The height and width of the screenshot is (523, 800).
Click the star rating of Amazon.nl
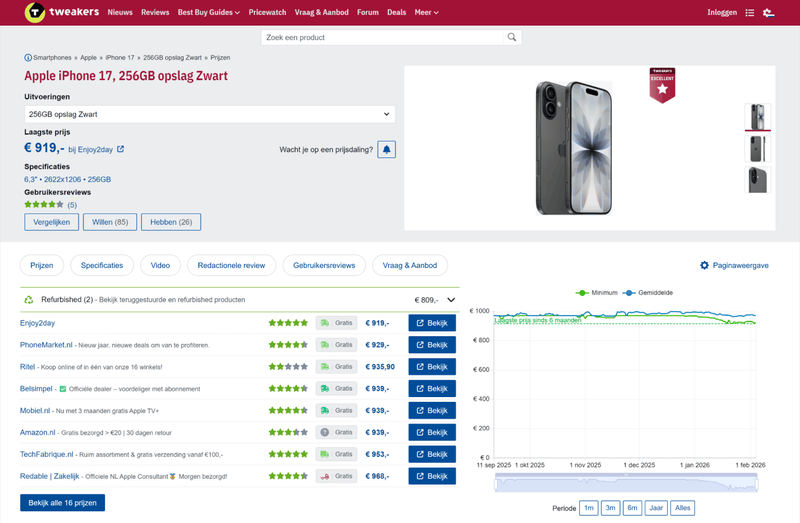click(x=288, y=432)
